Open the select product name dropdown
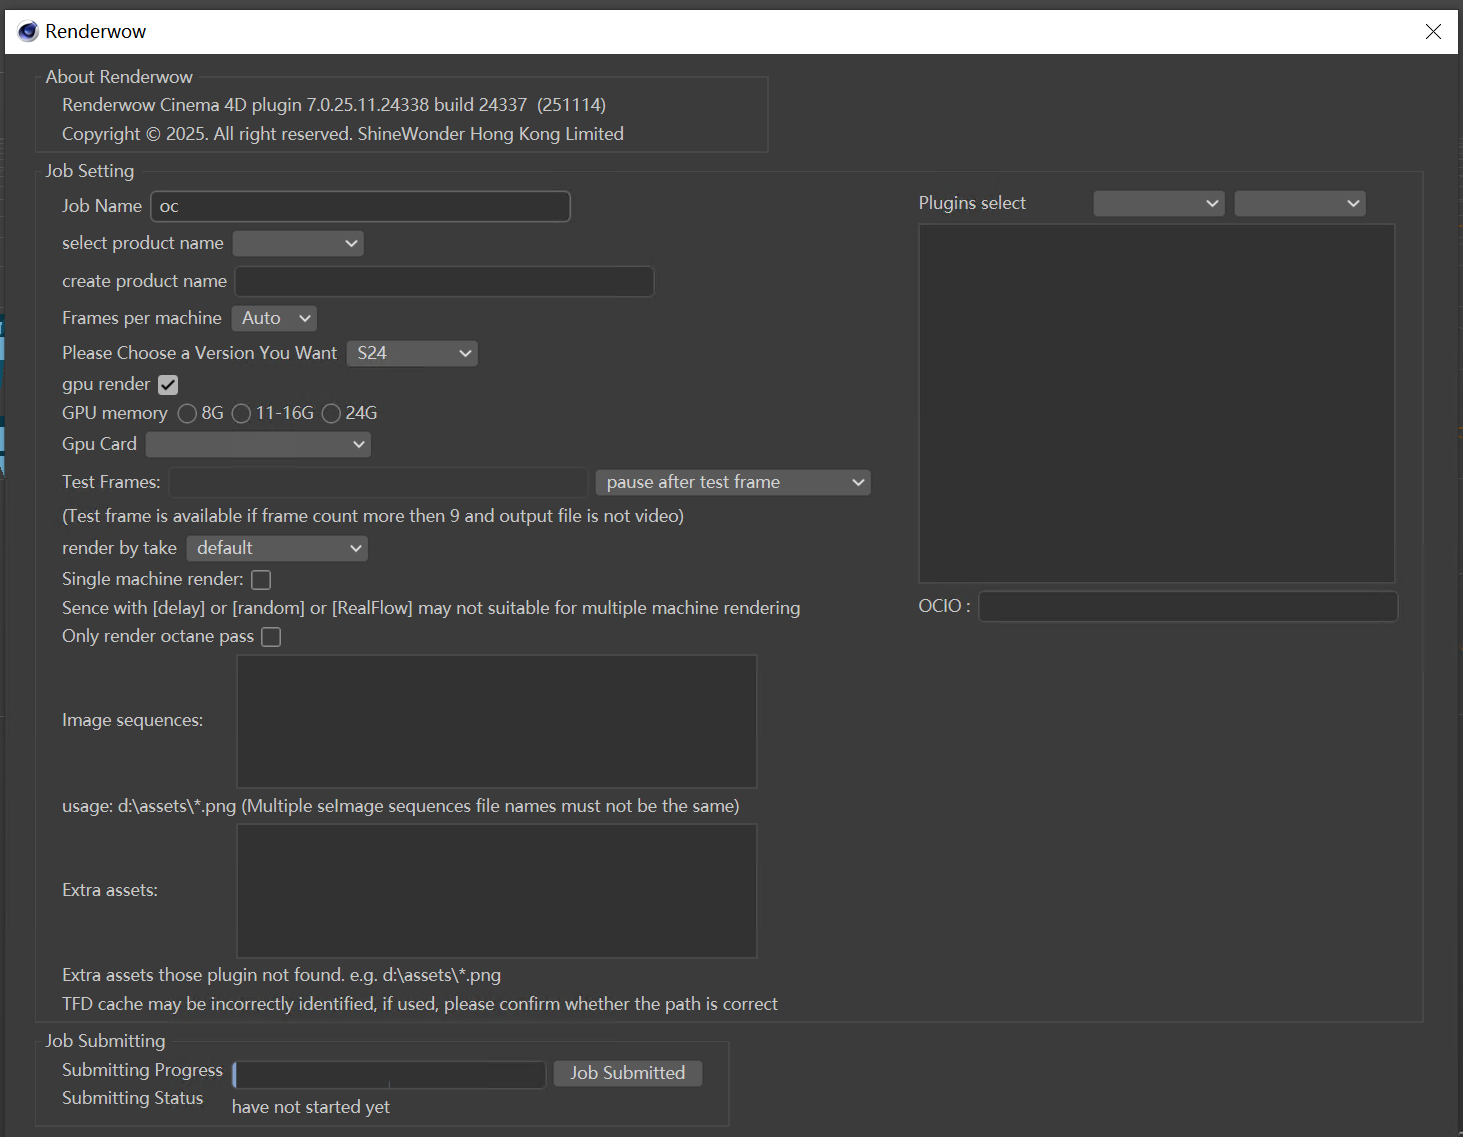This screenshot has width=1463, height=1137. [x=298, y=243]
